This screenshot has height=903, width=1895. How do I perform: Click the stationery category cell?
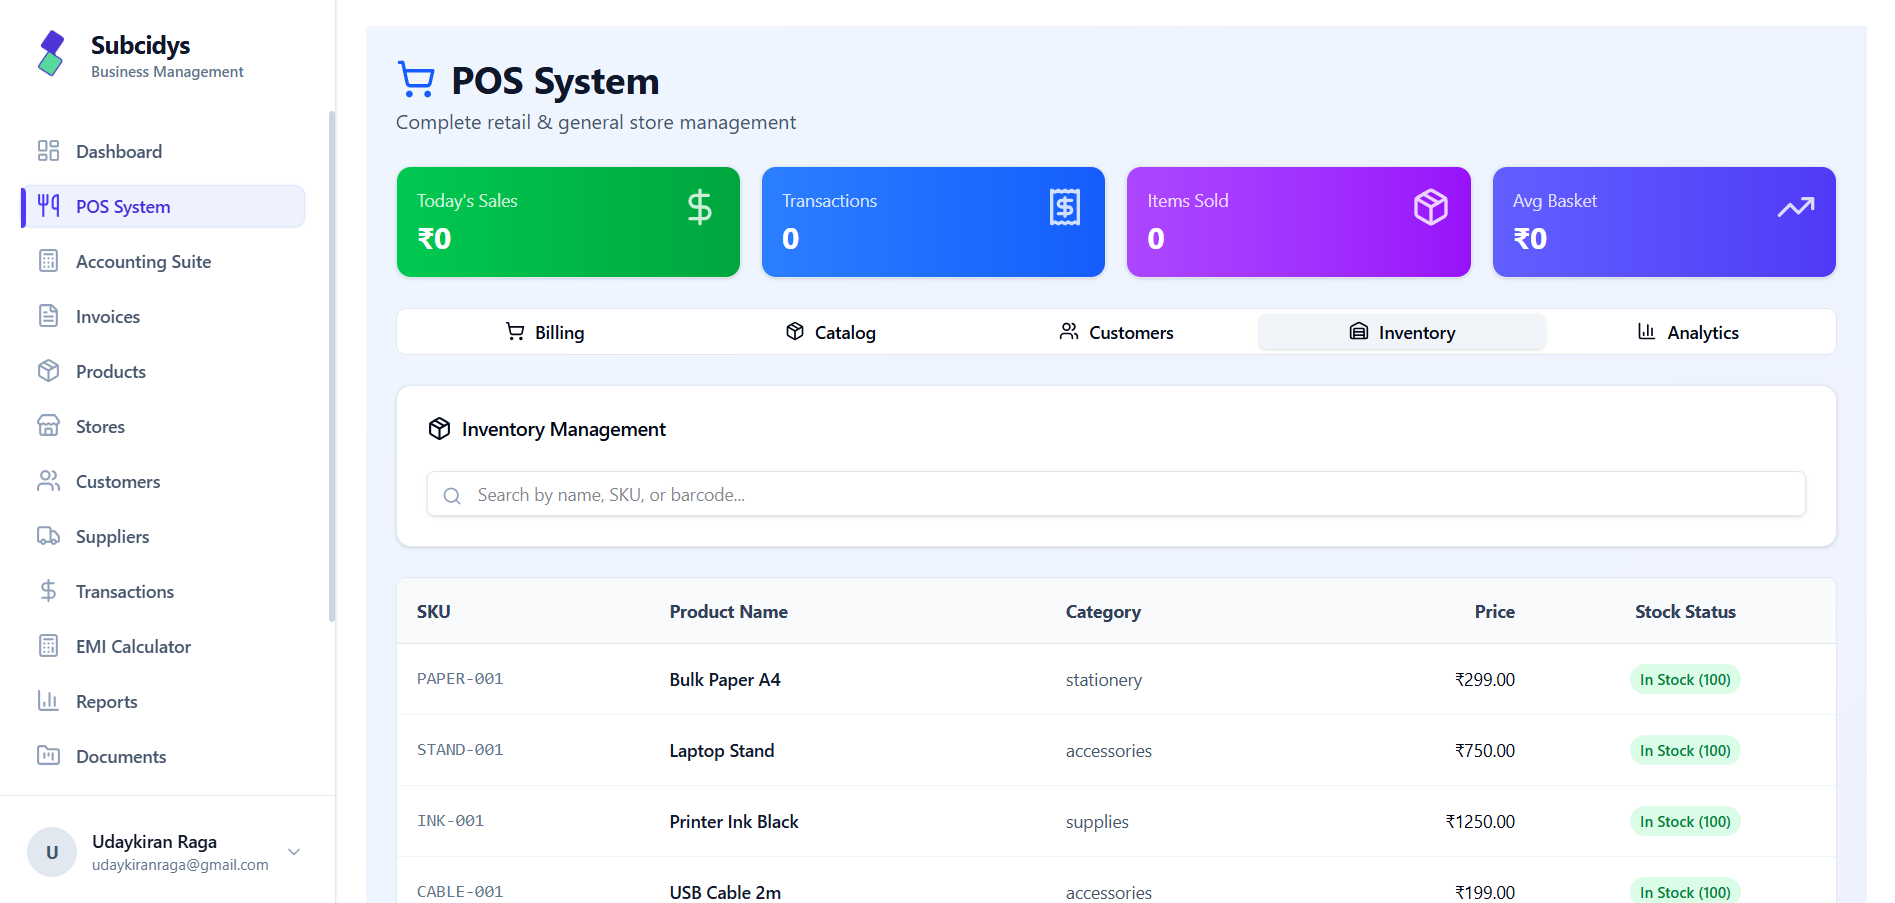pyautogui.click(x=1104, y=680)
